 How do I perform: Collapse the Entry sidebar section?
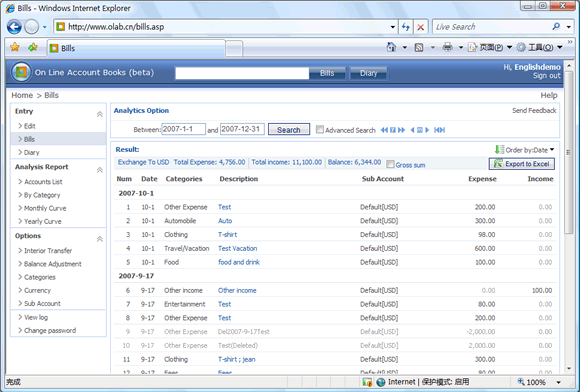point(100,114)
